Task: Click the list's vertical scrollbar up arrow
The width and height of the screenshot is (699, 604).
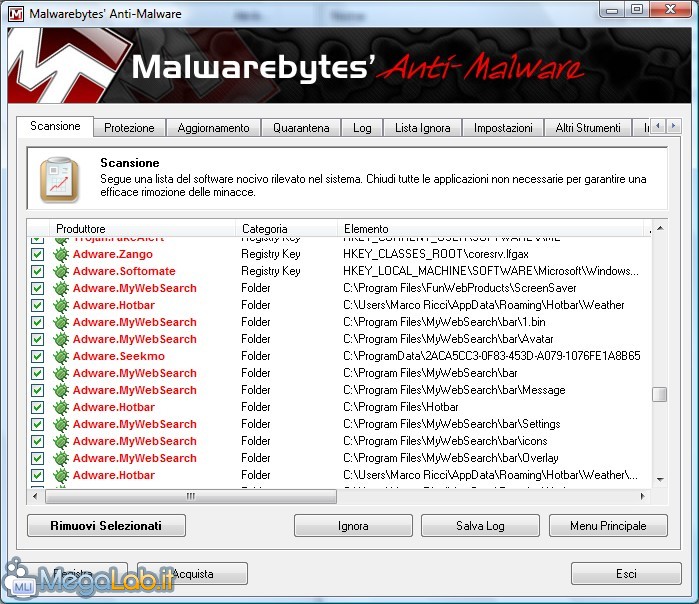Action: (x=660, y=228)
